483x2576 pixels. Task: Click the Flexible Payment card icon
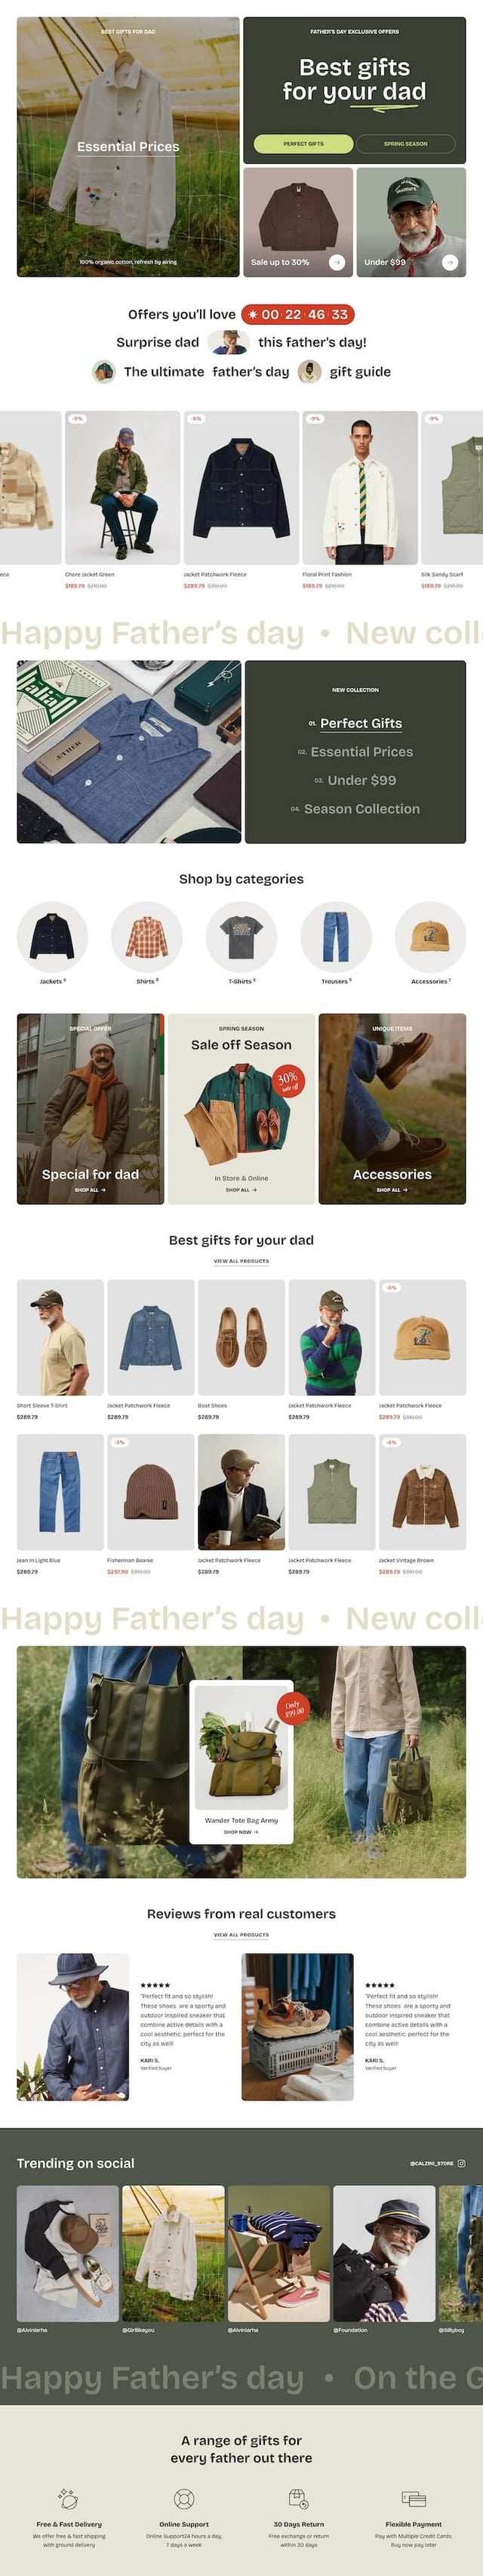pyautogui.click(x=413, y=2499)
